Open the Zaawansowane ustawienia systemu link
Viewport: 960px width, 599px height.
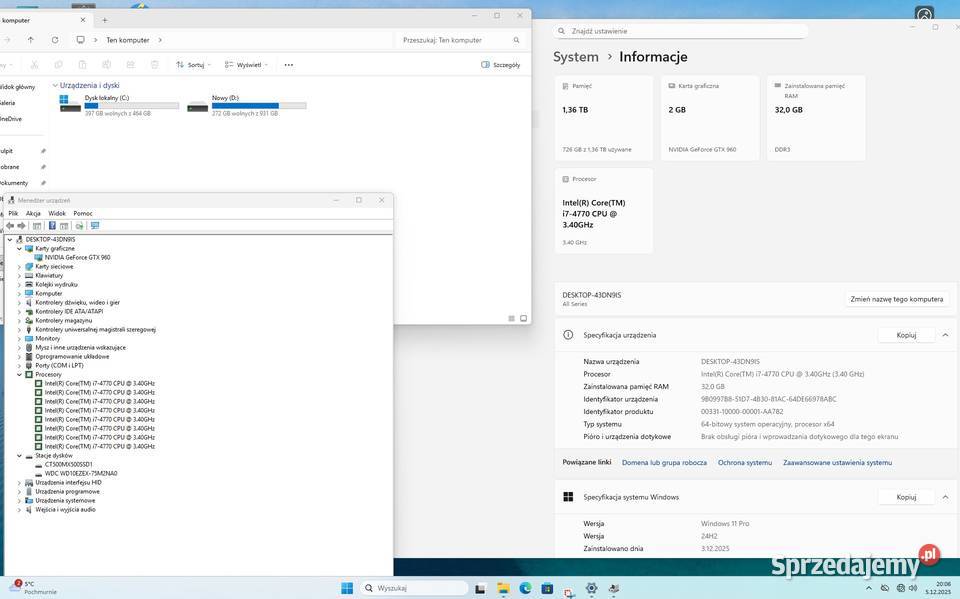(x=837, y=463)
